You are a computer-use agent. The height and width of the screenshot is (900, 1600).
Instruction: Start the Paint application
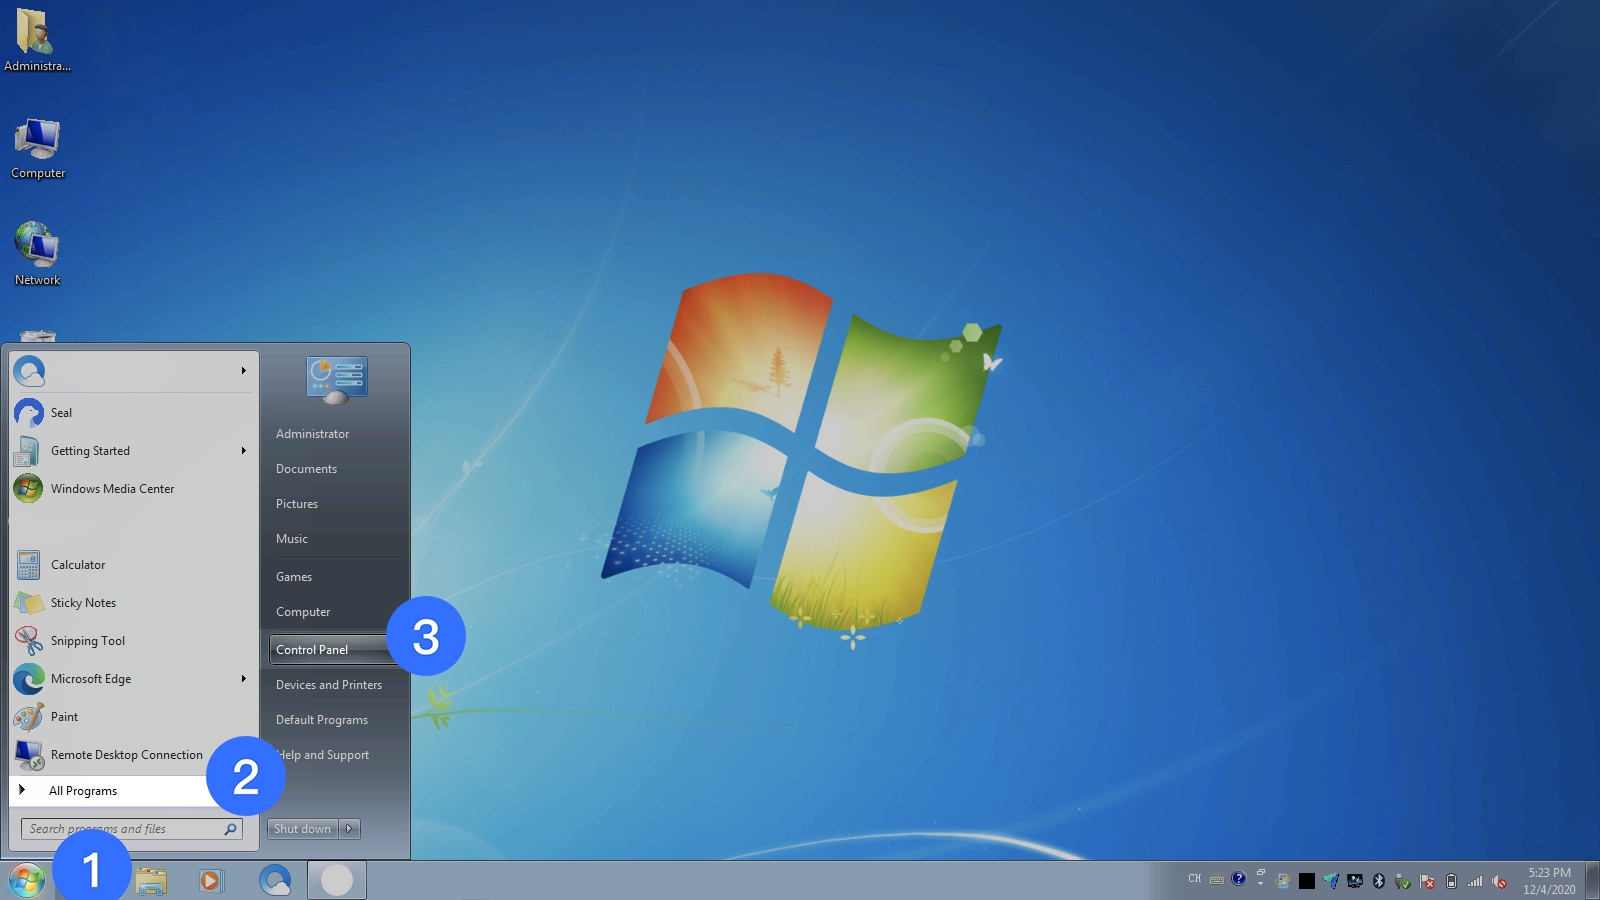pos(134,717)
